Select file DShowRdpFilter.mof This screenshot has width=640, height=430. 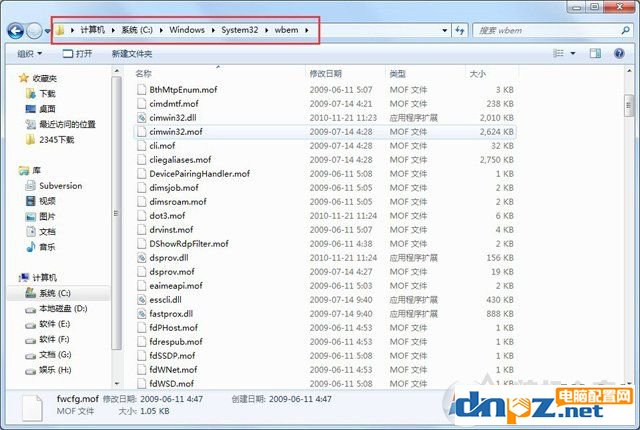(189, 244)
